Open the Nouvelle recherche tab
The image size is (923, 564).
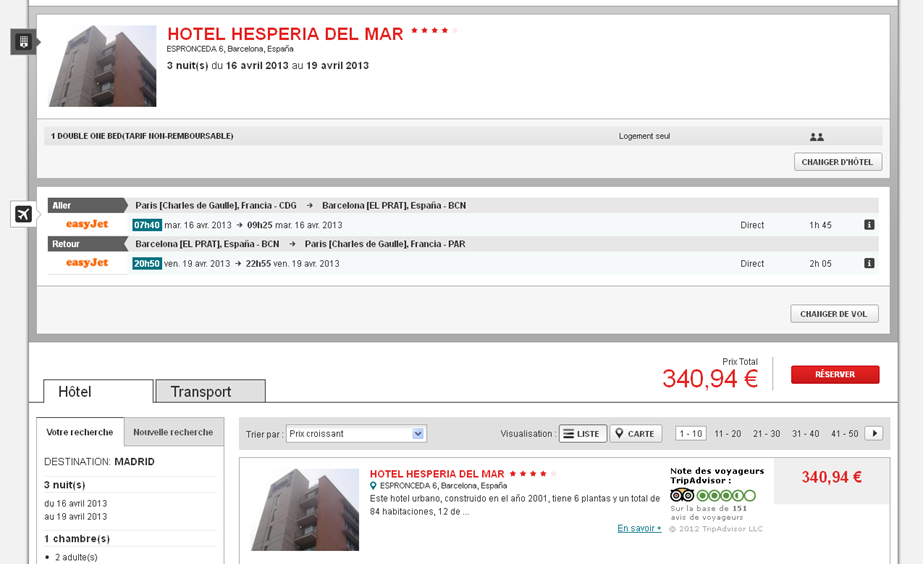[174, 432]
